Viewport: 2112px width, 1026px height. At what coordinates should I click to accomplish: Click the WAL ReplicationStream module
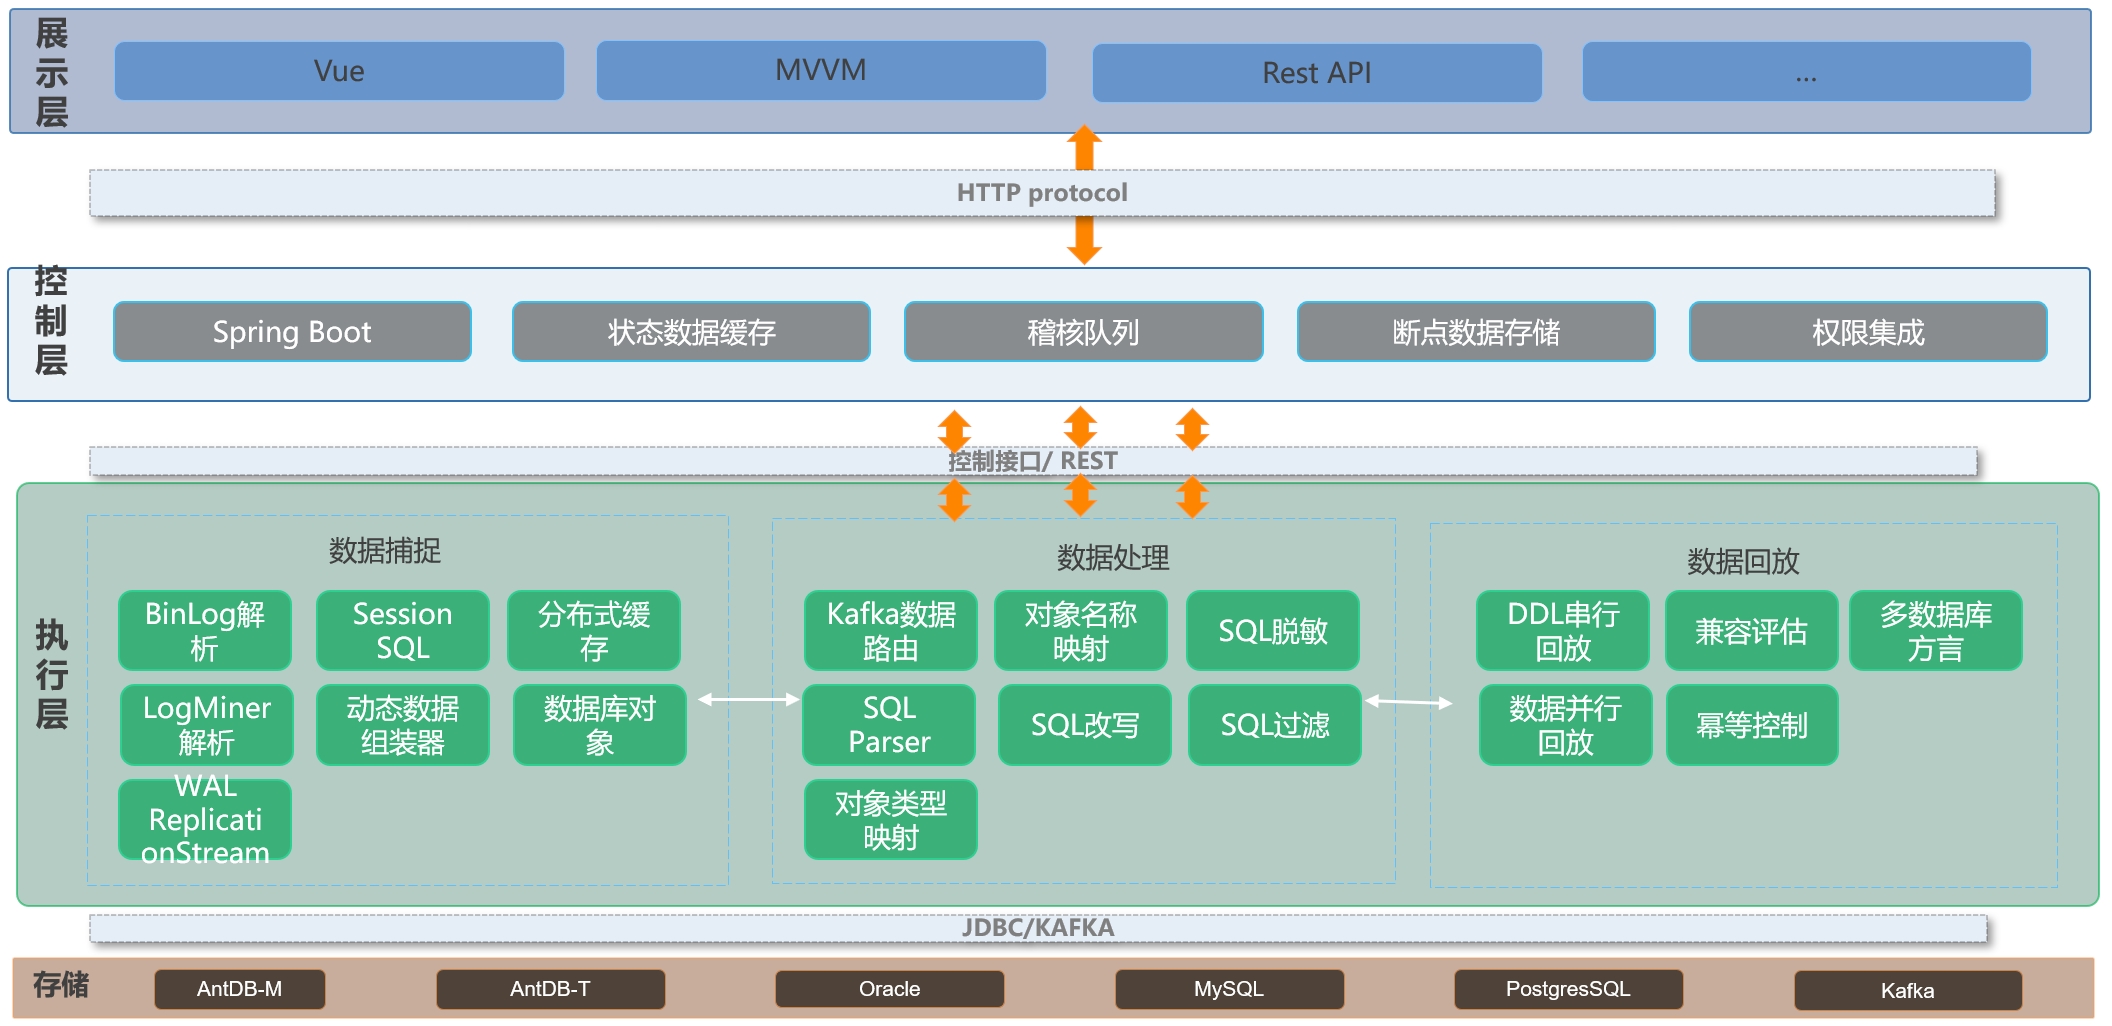point(205,820)
